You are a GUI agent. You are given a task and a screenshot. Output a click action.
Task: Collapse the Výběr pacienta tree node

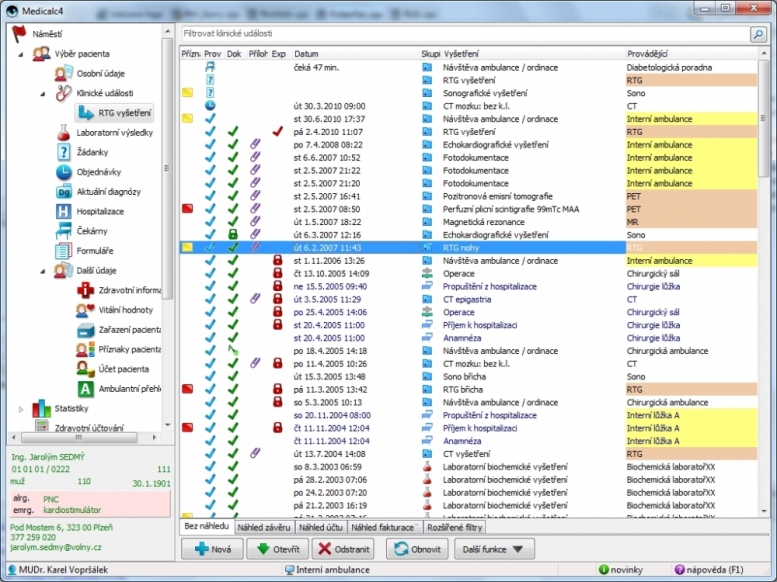[21, 54]
